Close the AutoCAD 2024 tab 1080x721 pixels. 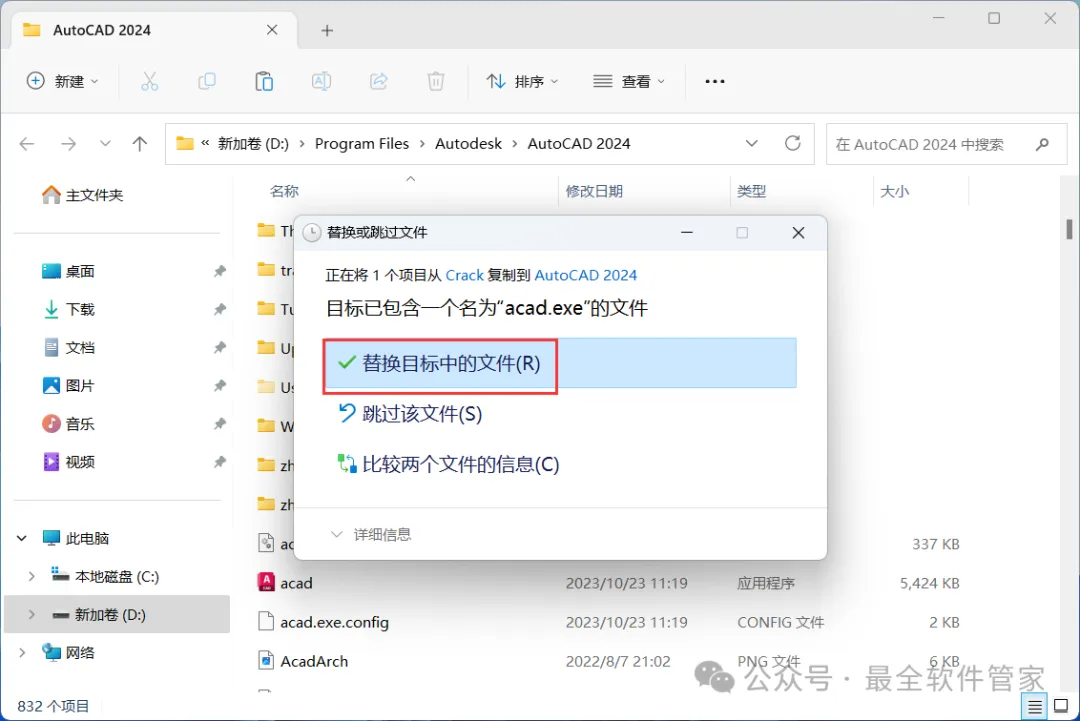[272, 30]
